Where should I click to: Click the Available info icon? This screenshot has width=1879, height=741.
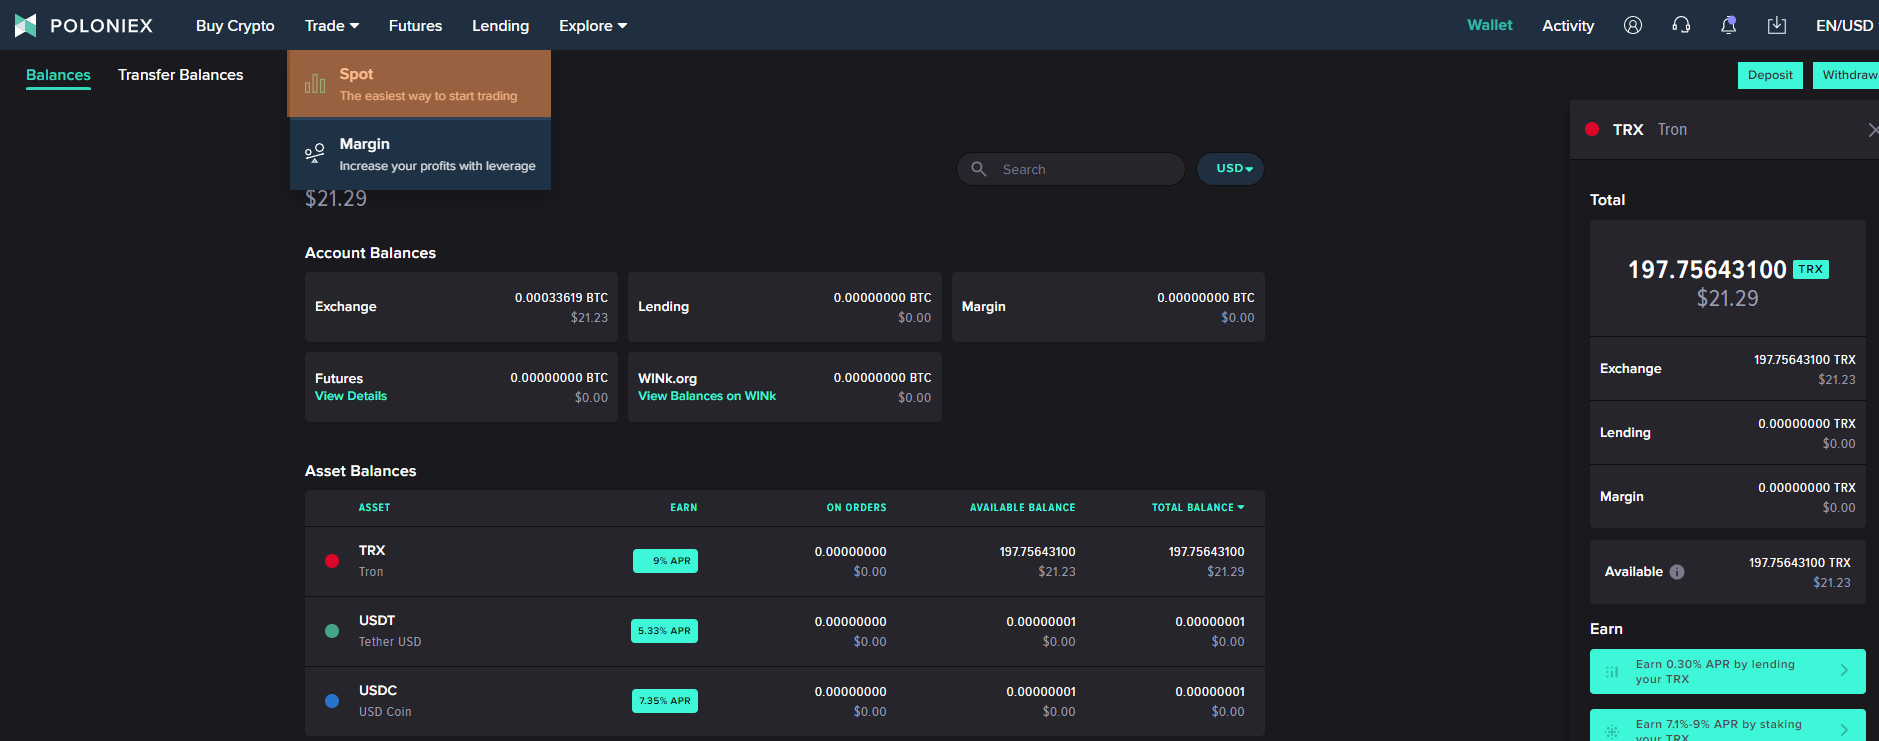(1677, 572)
